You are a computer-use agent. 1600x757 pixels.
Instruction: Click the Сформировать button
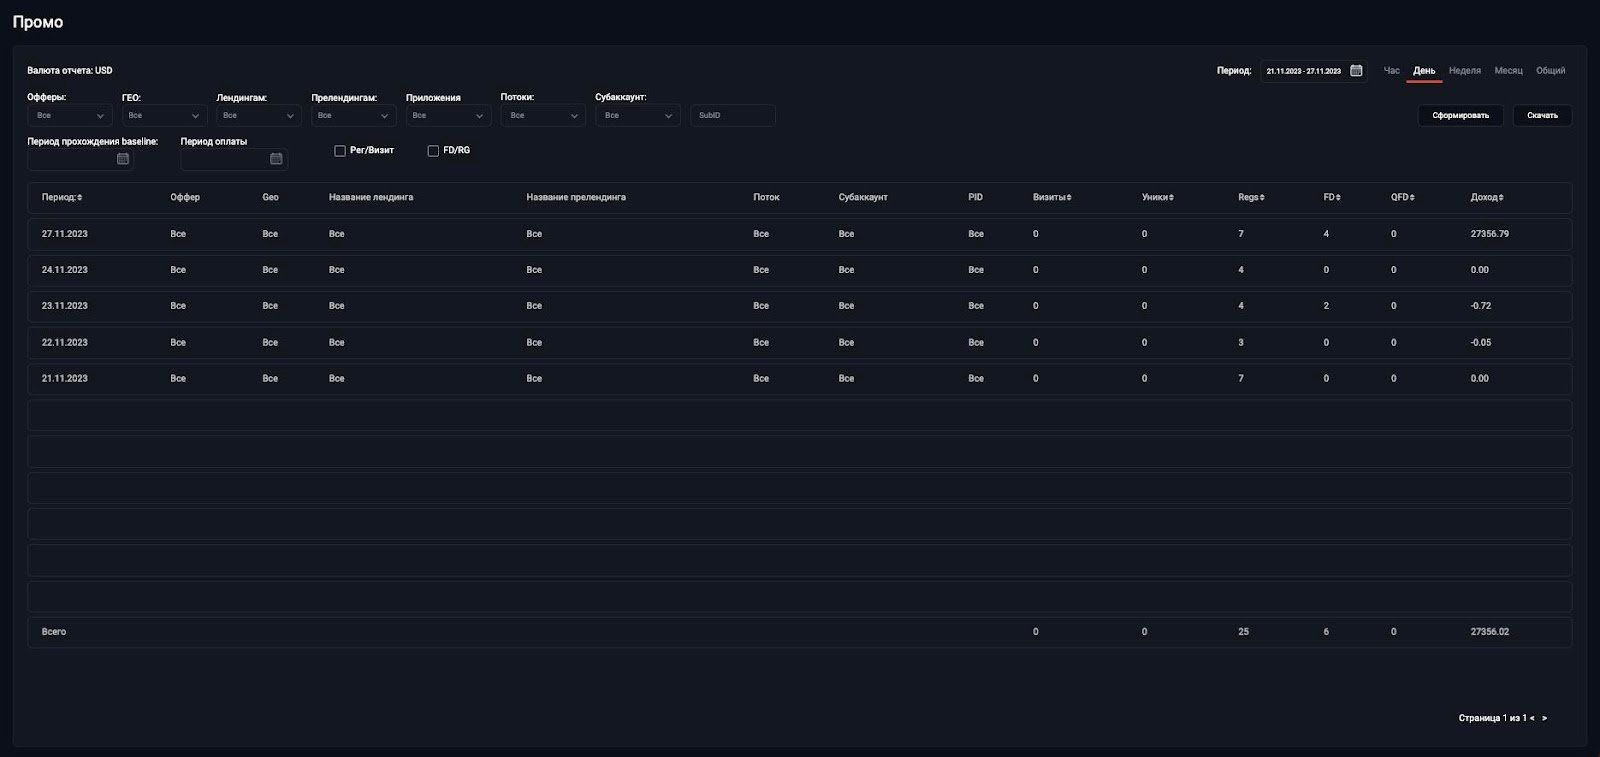[1460, 116]
